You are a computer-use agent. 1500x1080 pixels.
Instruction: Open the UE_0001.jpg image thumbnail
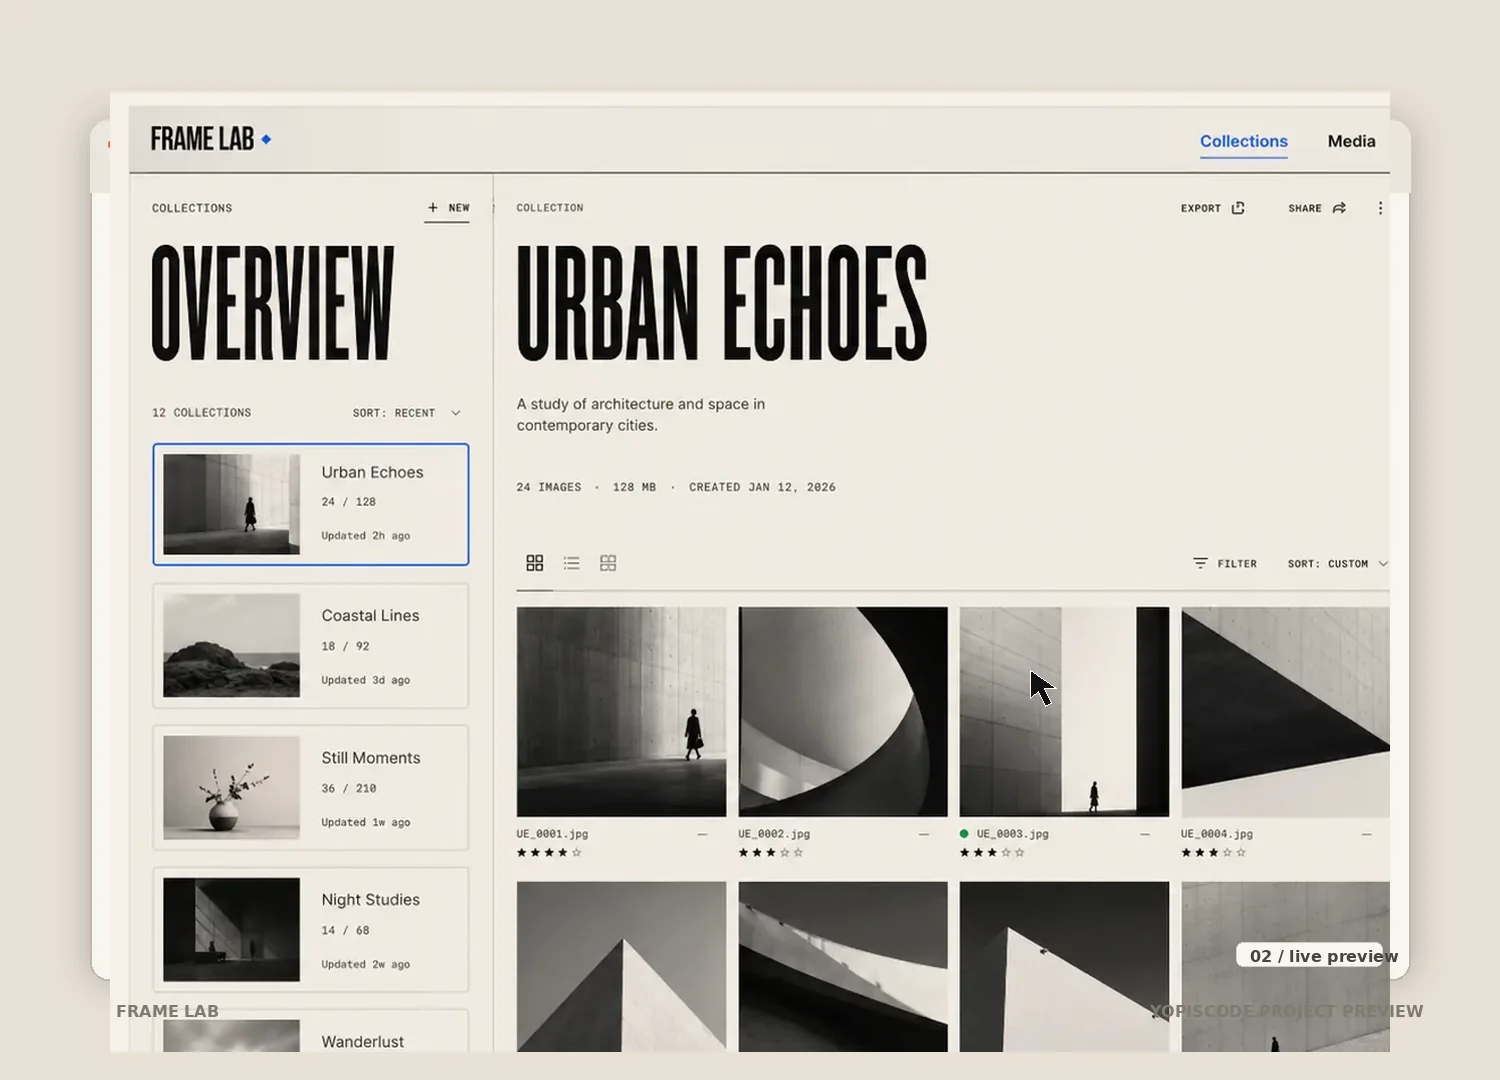[x=622, y=712]
